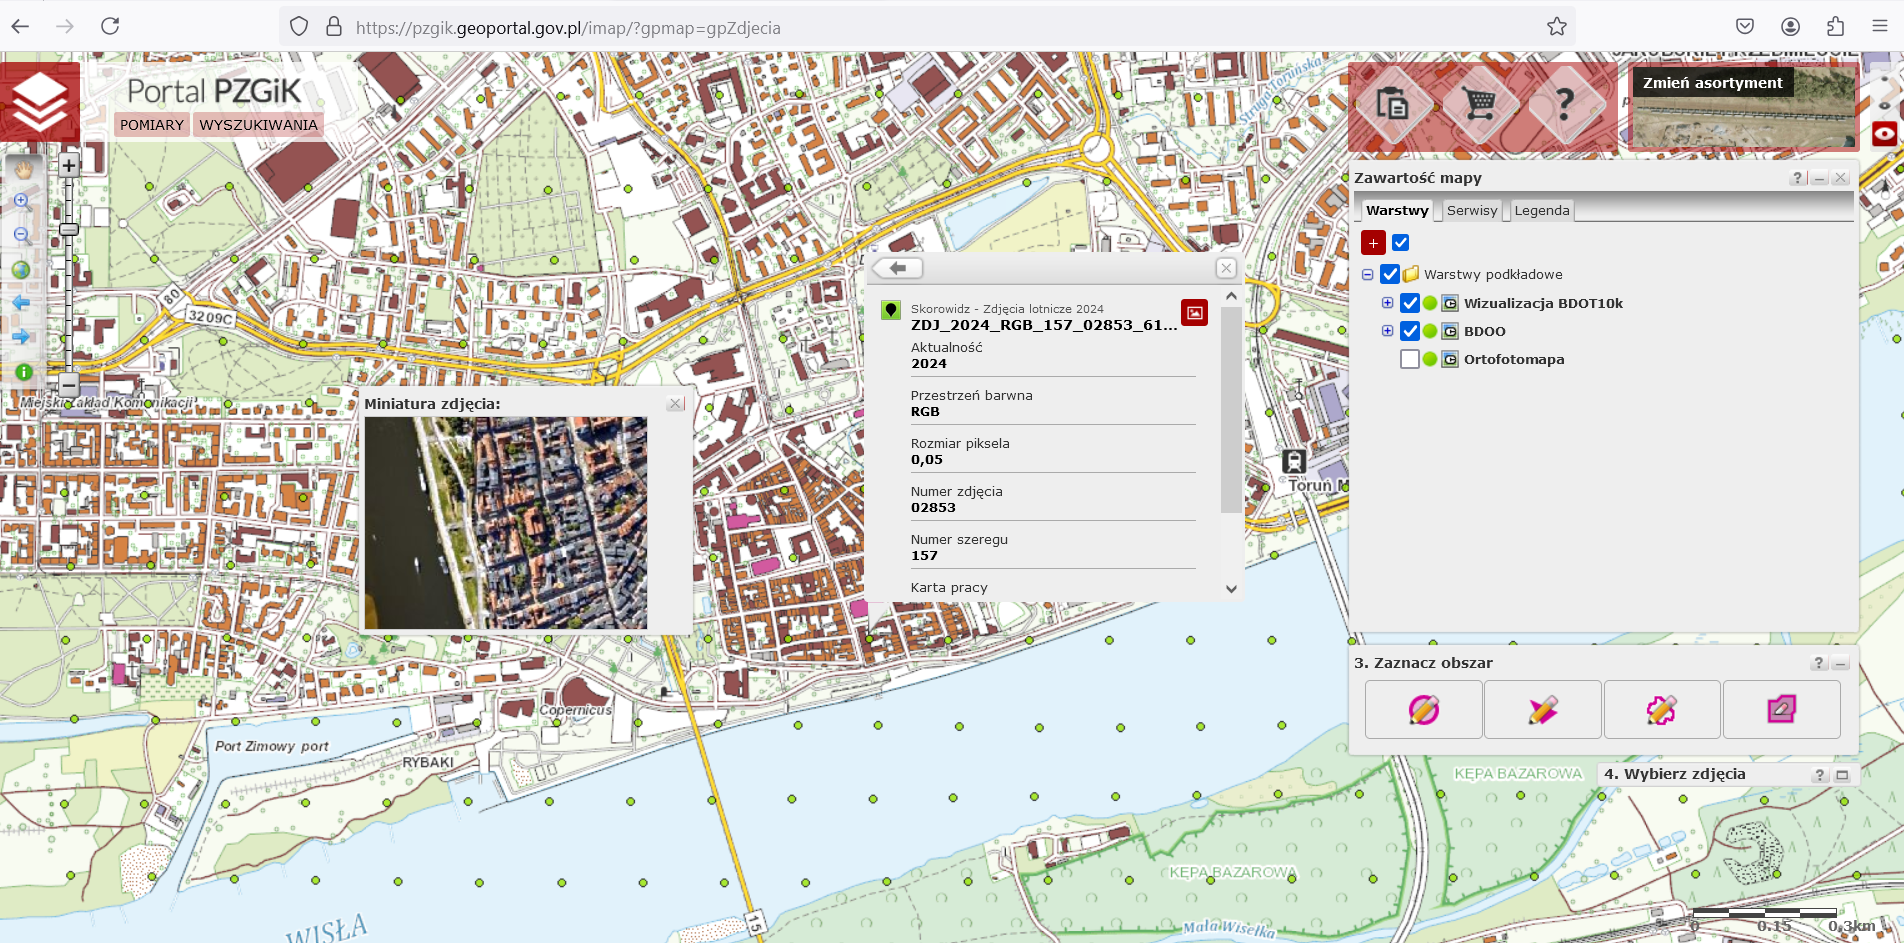Collapse the Warstwy podkładowe group
The height and width of the screenshot is (943, 1904).
pos(1367,275)
